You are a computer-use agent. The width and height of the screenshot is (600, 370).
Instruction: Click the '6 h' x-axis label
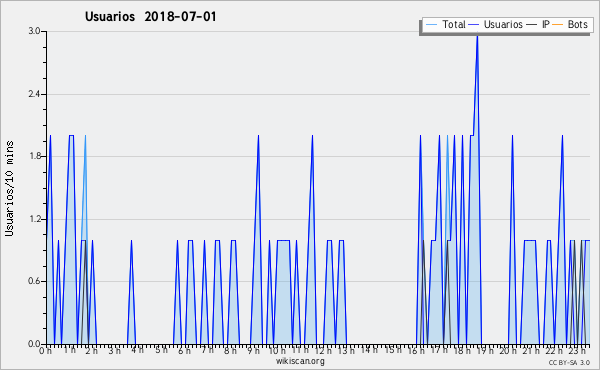pyautogui.click(x=184, y=350)
